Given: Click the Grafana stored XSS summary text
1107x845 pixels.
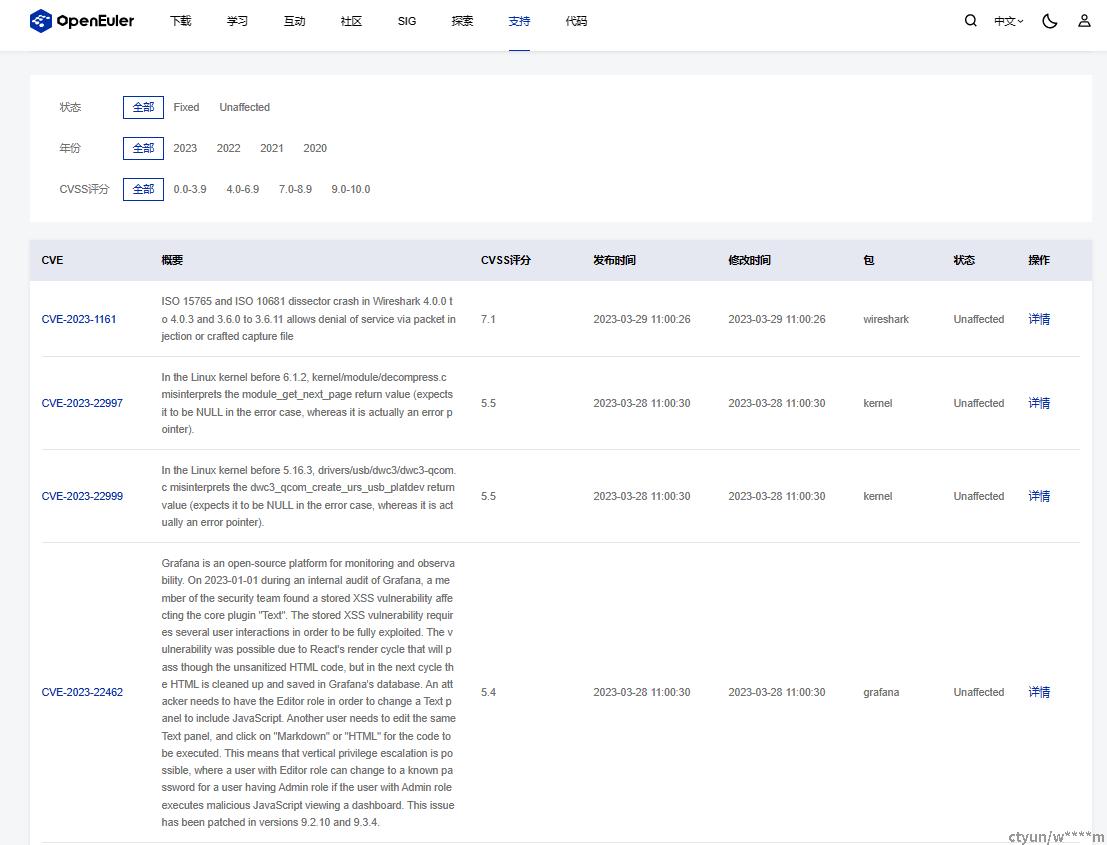Looking at the screenshot, I should click(308, 693).
